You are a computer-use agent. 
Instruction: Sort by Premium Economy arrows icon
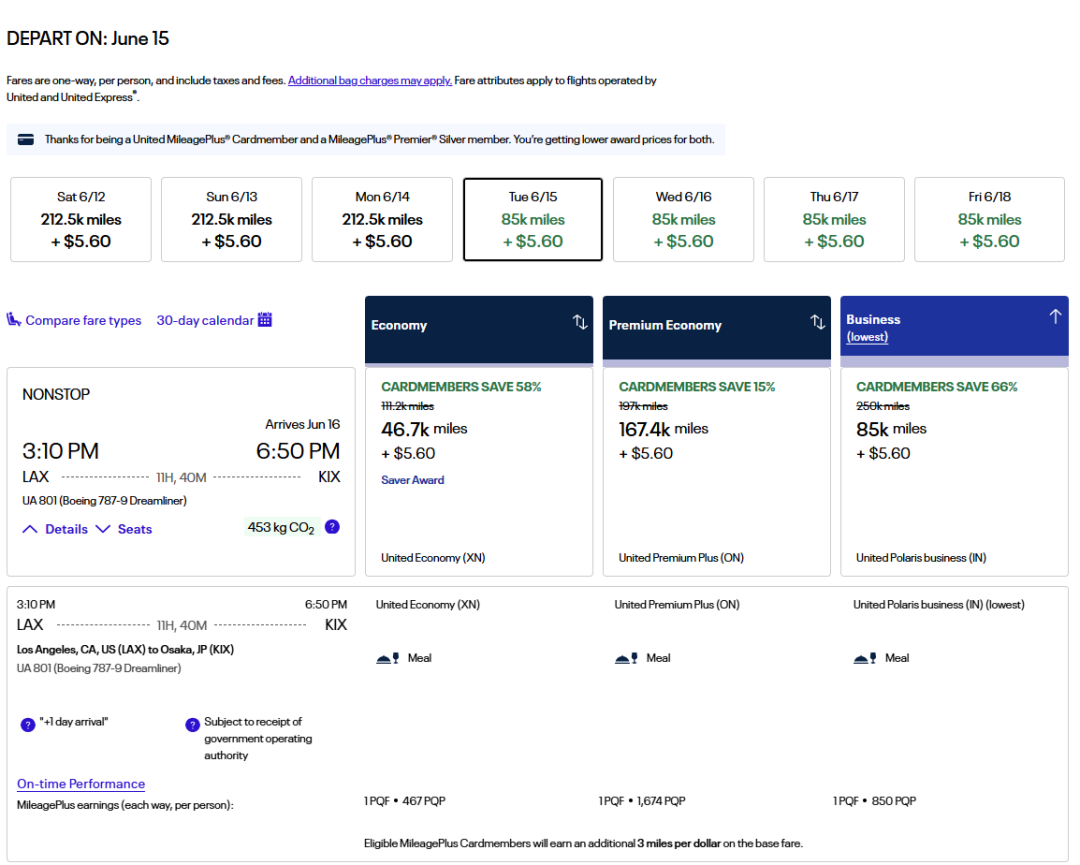click(x=818, y=322)
